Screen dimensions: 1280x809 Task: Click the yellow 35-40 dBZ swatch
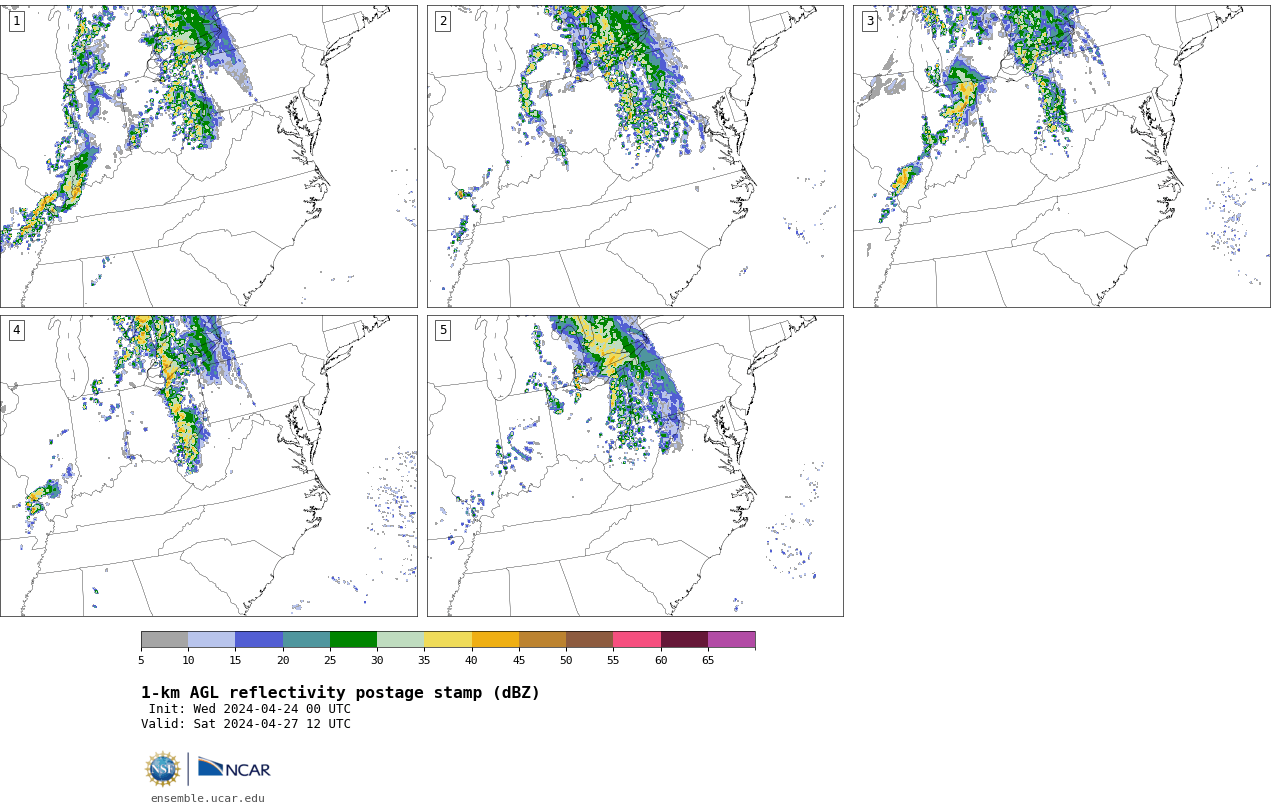pos(448,640)
